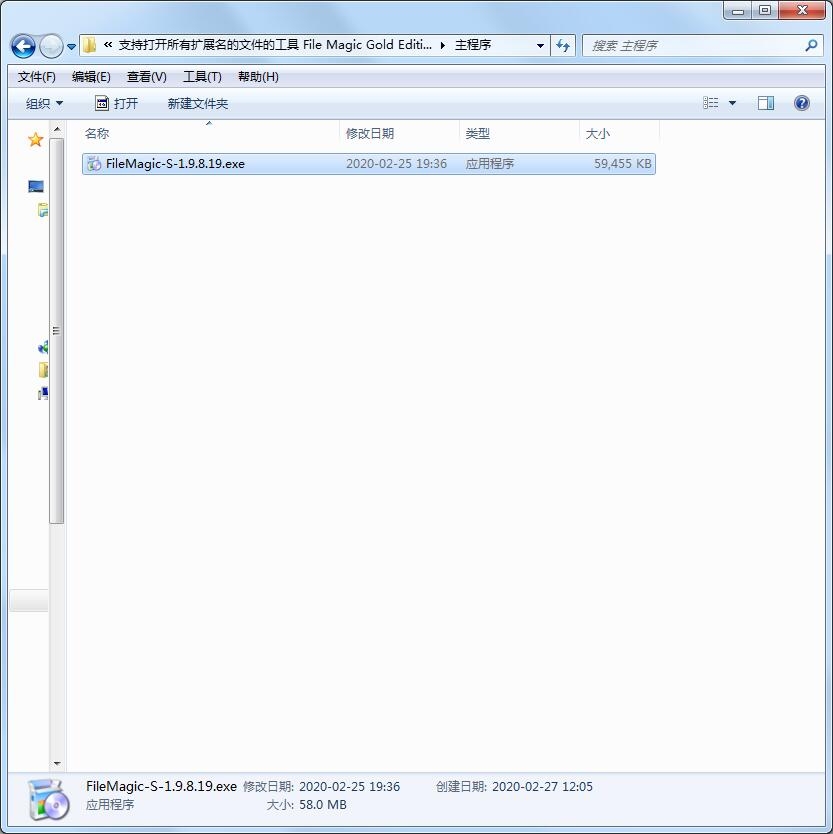Click the folder icon in the address bar
The image size is (833, 834).
click(89, 45)
